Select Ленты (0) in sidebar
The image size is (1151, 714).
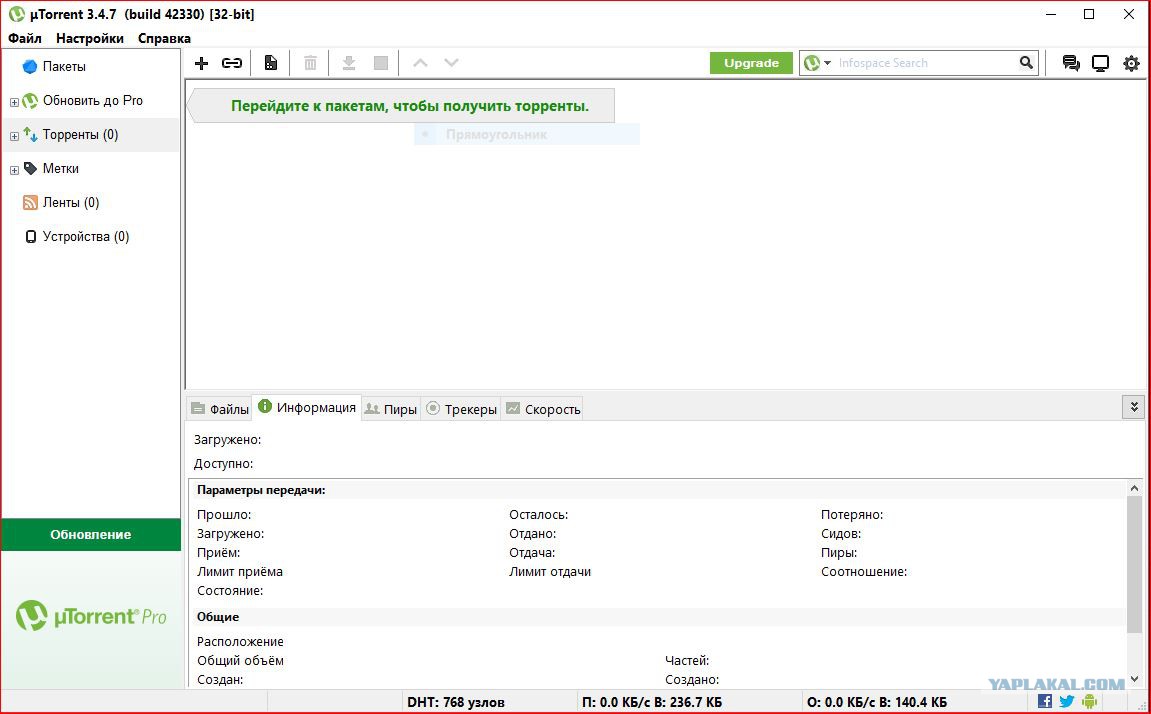70,203
